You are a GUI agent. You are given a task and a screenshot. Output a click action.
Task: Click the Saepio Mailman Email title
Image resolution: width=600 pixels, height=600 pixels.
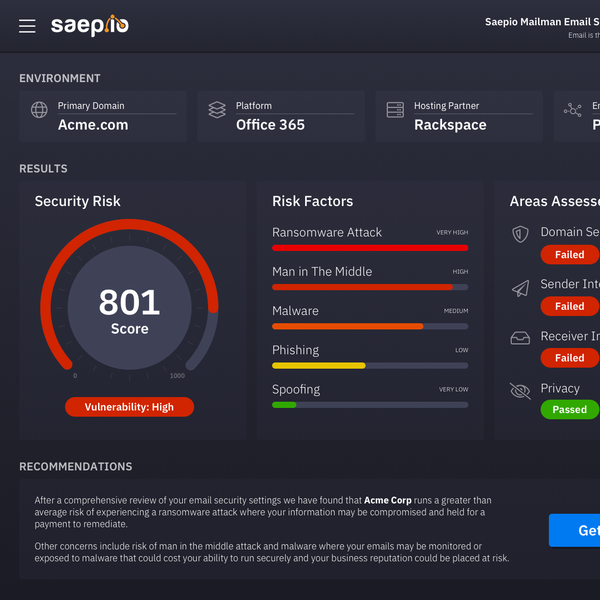coord(542,22)
